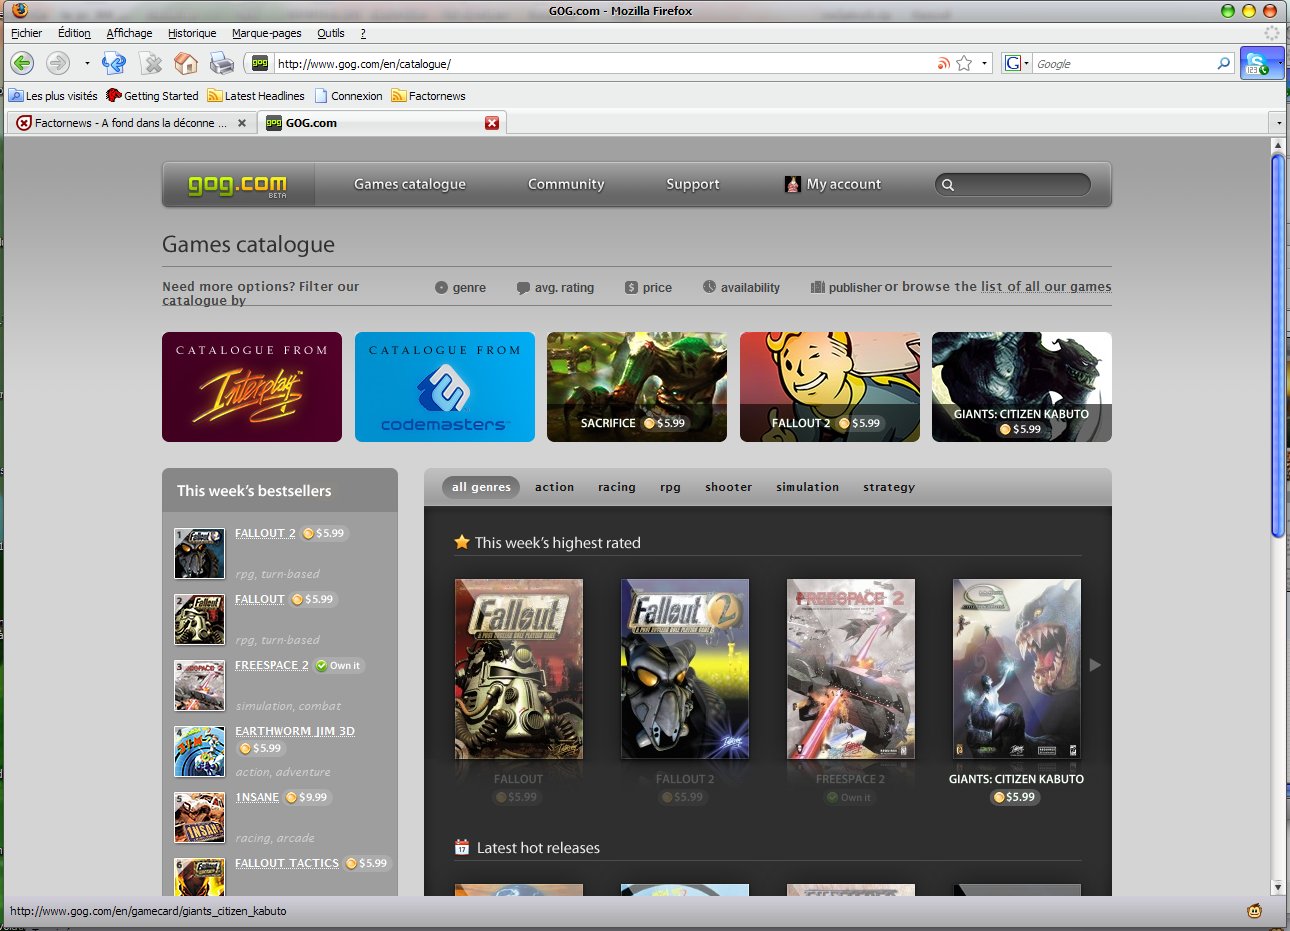Screen dimensions: 1290x931
Task: Go to the Home page icon
Action: pyautogui.click(x=186, y=63)
